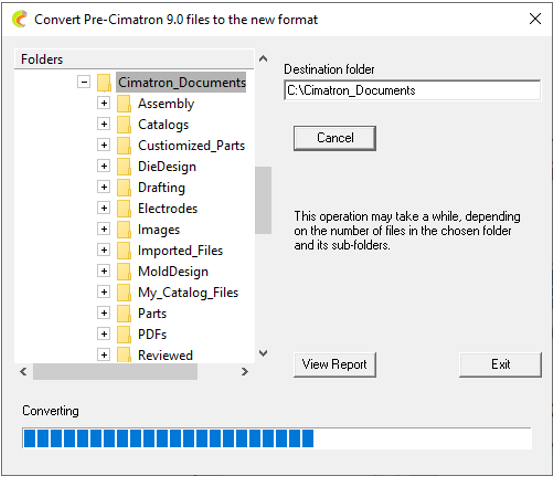This screenshot has width=554, height=478.
Task: Click the Imported_Files folder icon
Action: point(124,251)
